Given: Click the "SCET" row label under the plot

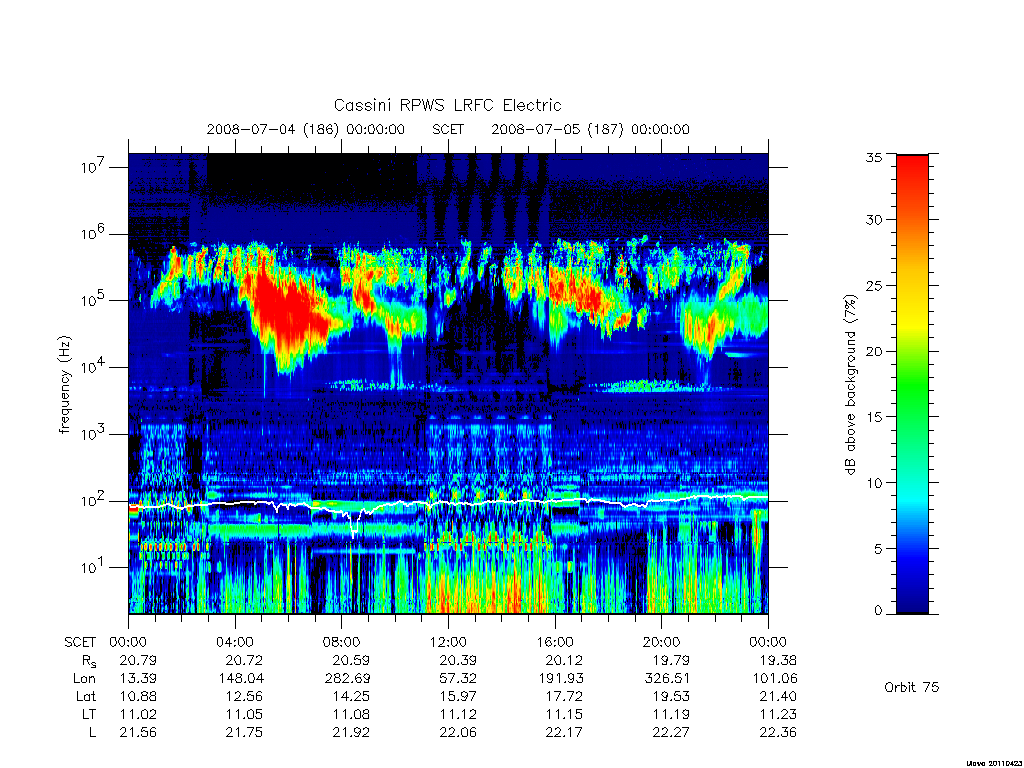Looking at the screenshot, I should pyautogui.click(x=80, y=642).
